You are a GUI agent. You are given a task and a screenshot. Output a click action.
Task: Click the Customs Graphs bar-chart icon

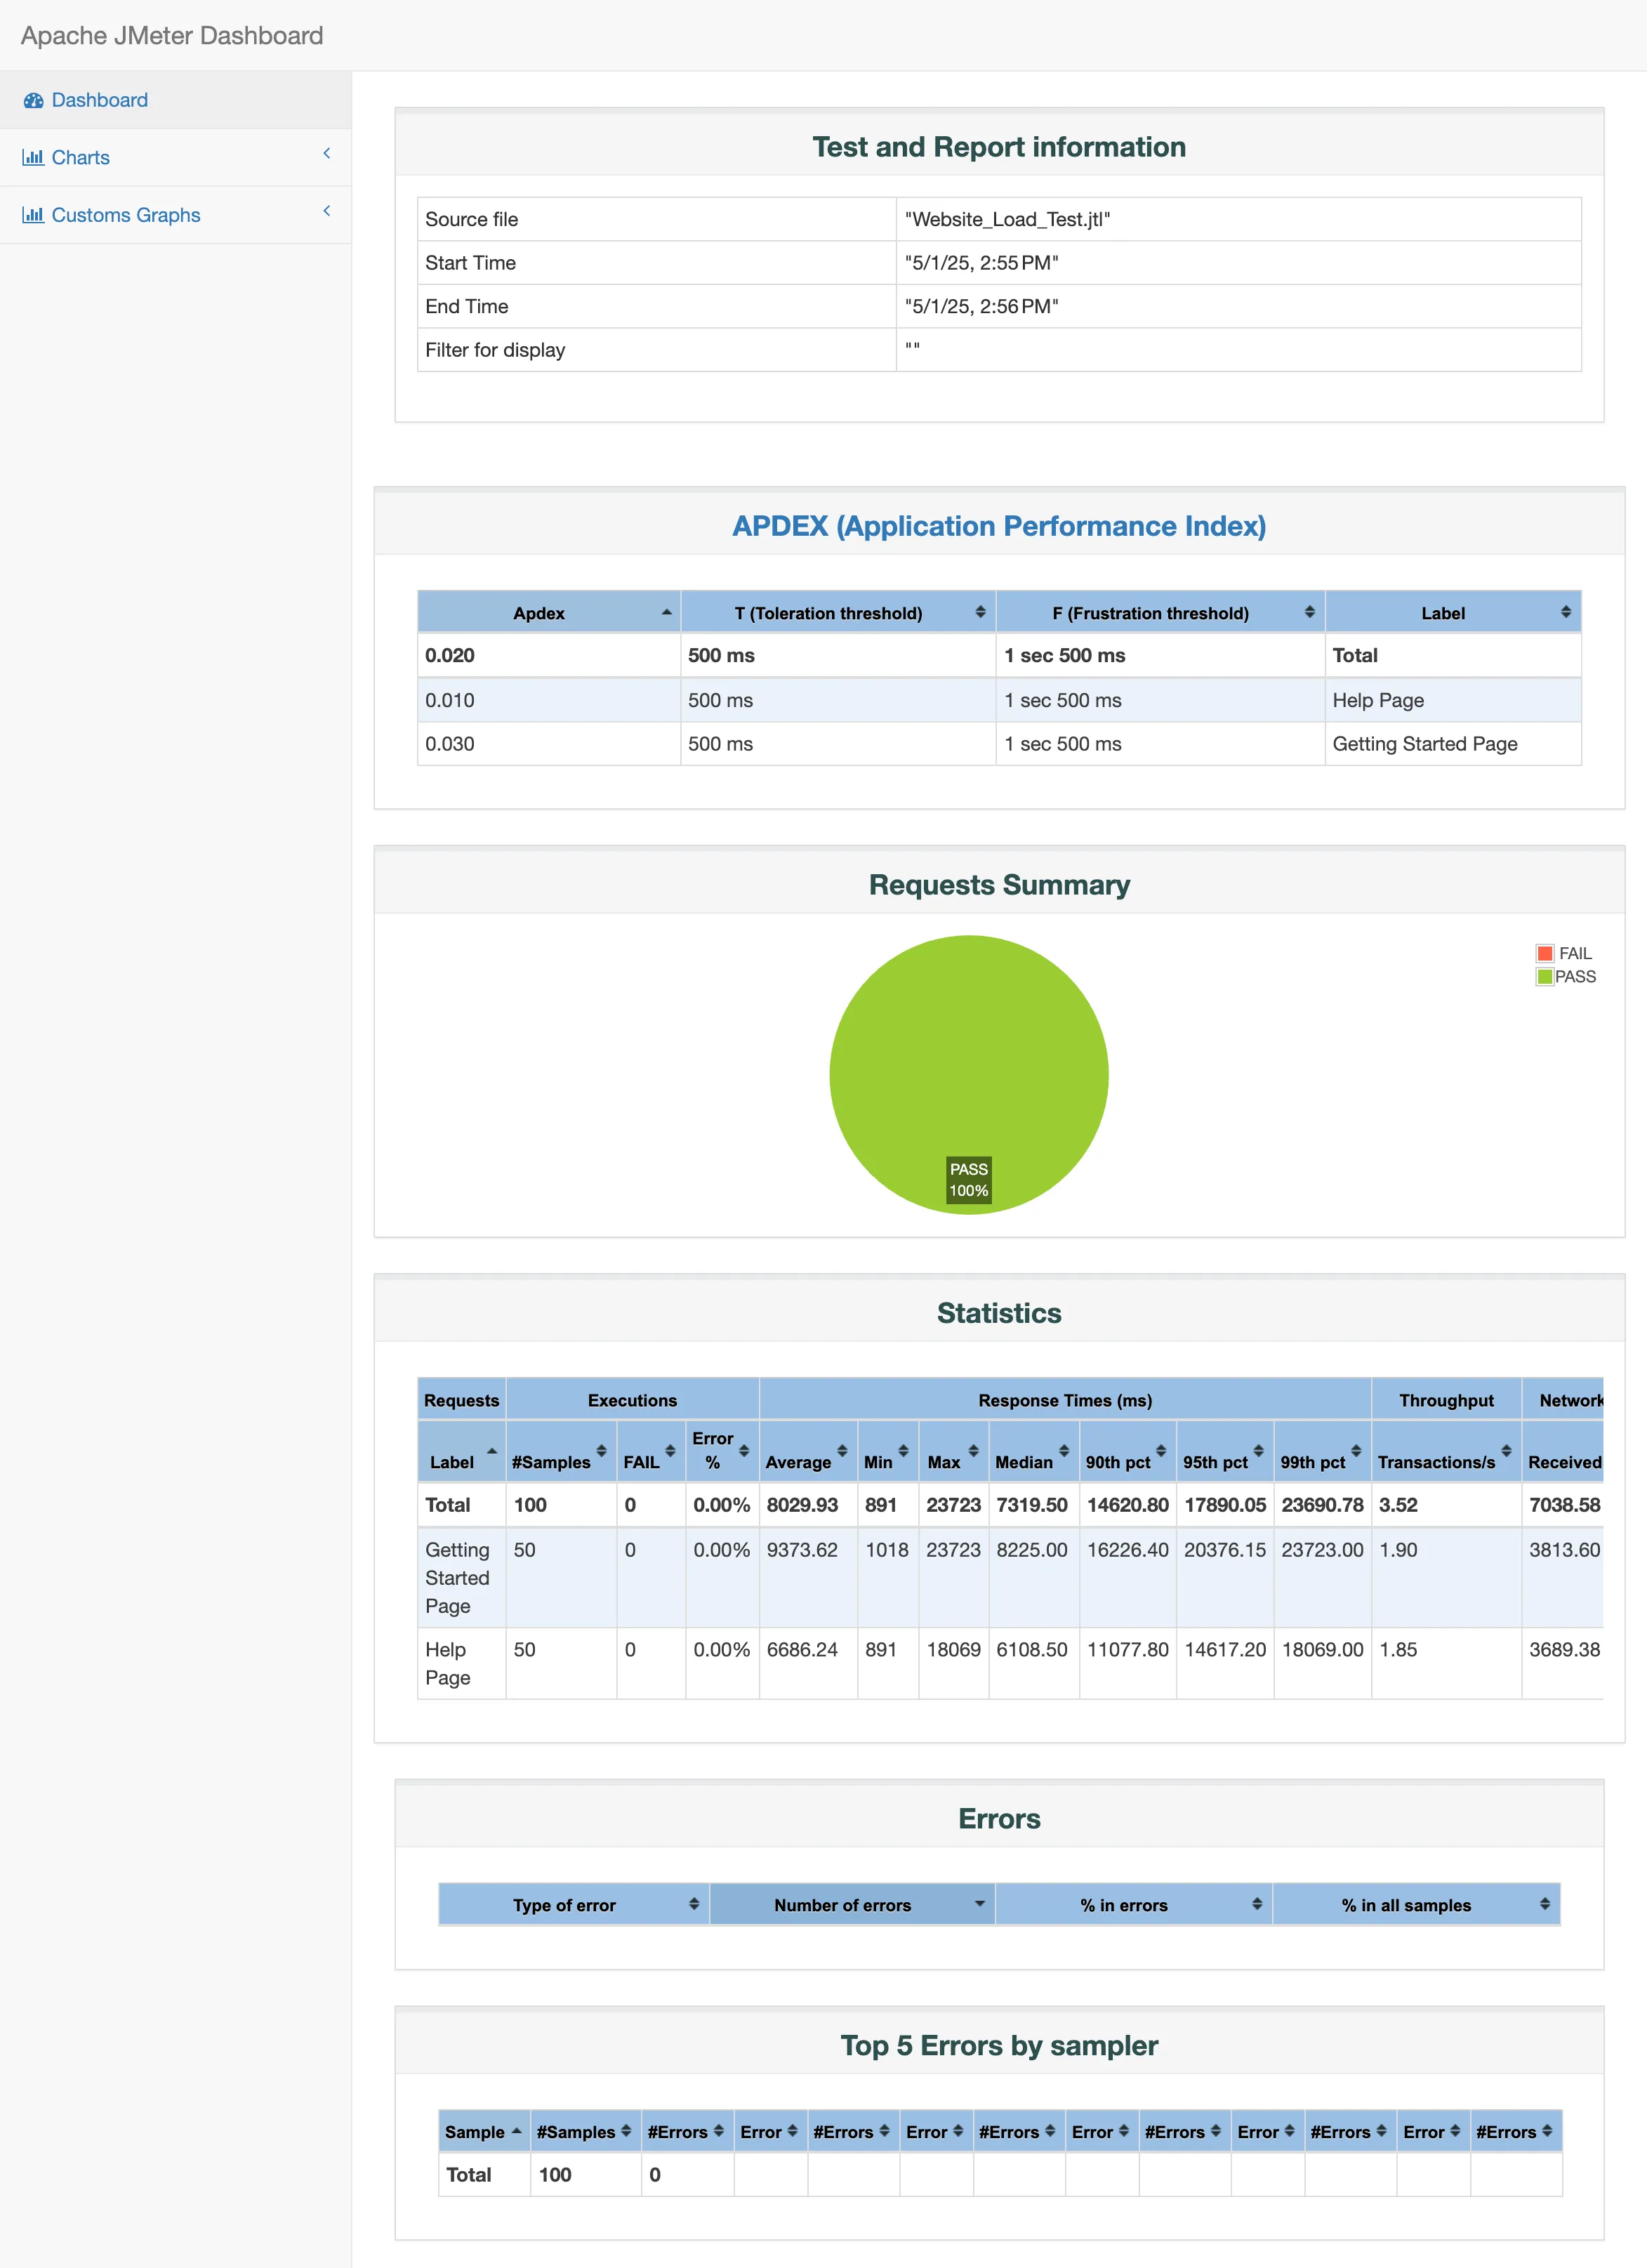[33, 215]
